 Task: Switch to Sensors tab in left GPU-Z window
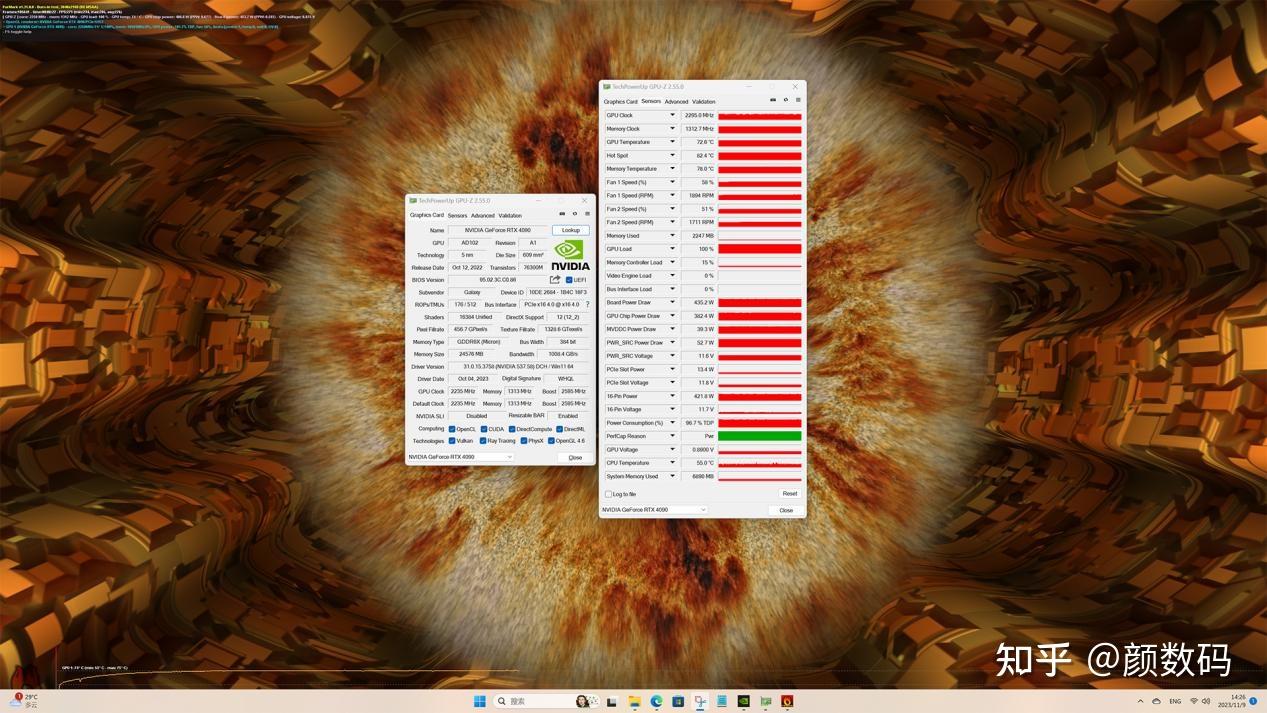tap(457, 215)
